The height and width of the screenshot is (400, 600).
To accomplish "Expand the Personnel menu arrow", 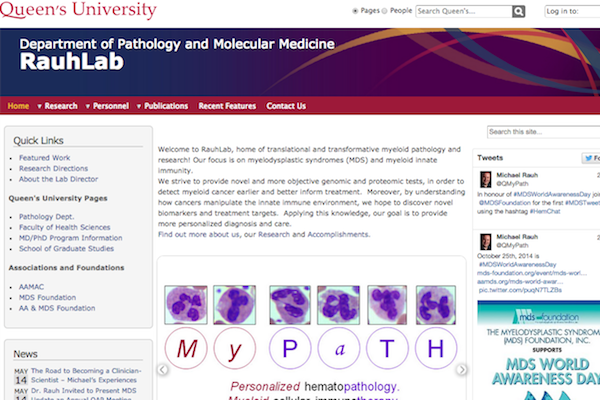I will click(88, 106).
